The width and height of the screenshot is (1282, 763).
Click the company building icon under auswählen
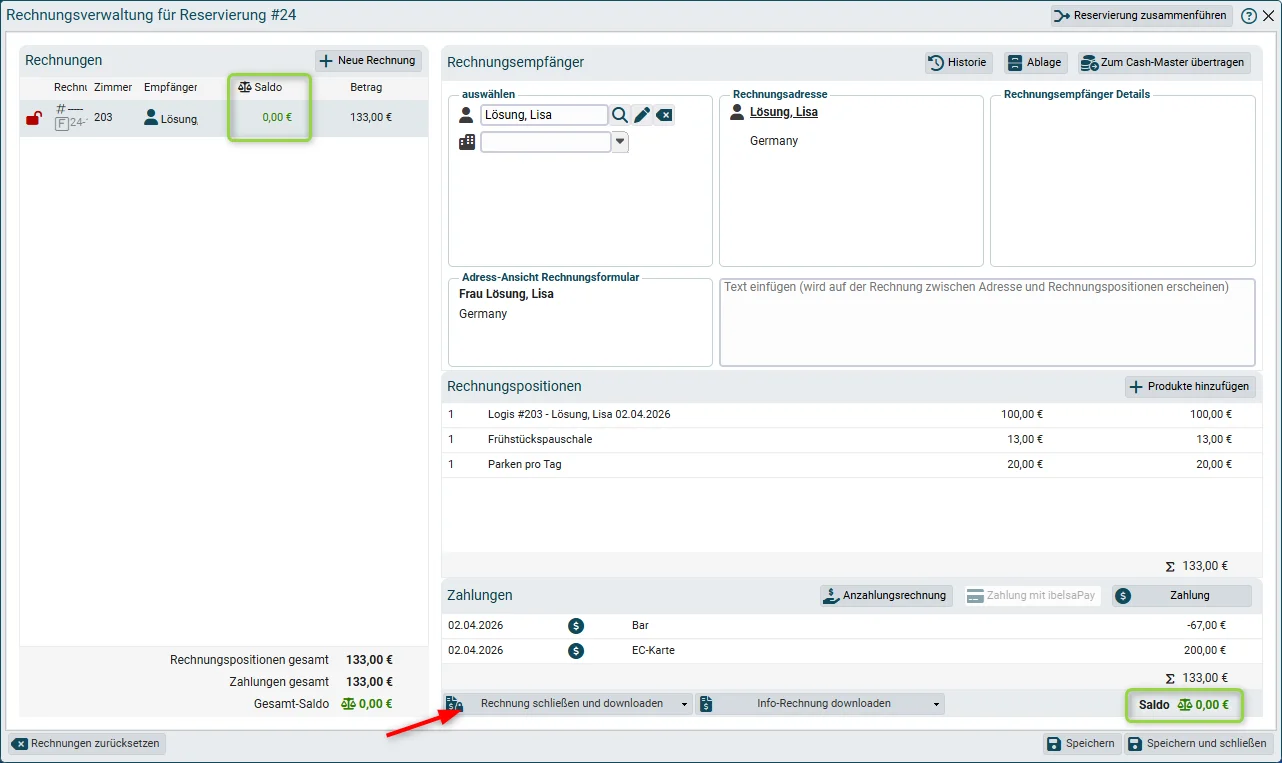(467, 142)
